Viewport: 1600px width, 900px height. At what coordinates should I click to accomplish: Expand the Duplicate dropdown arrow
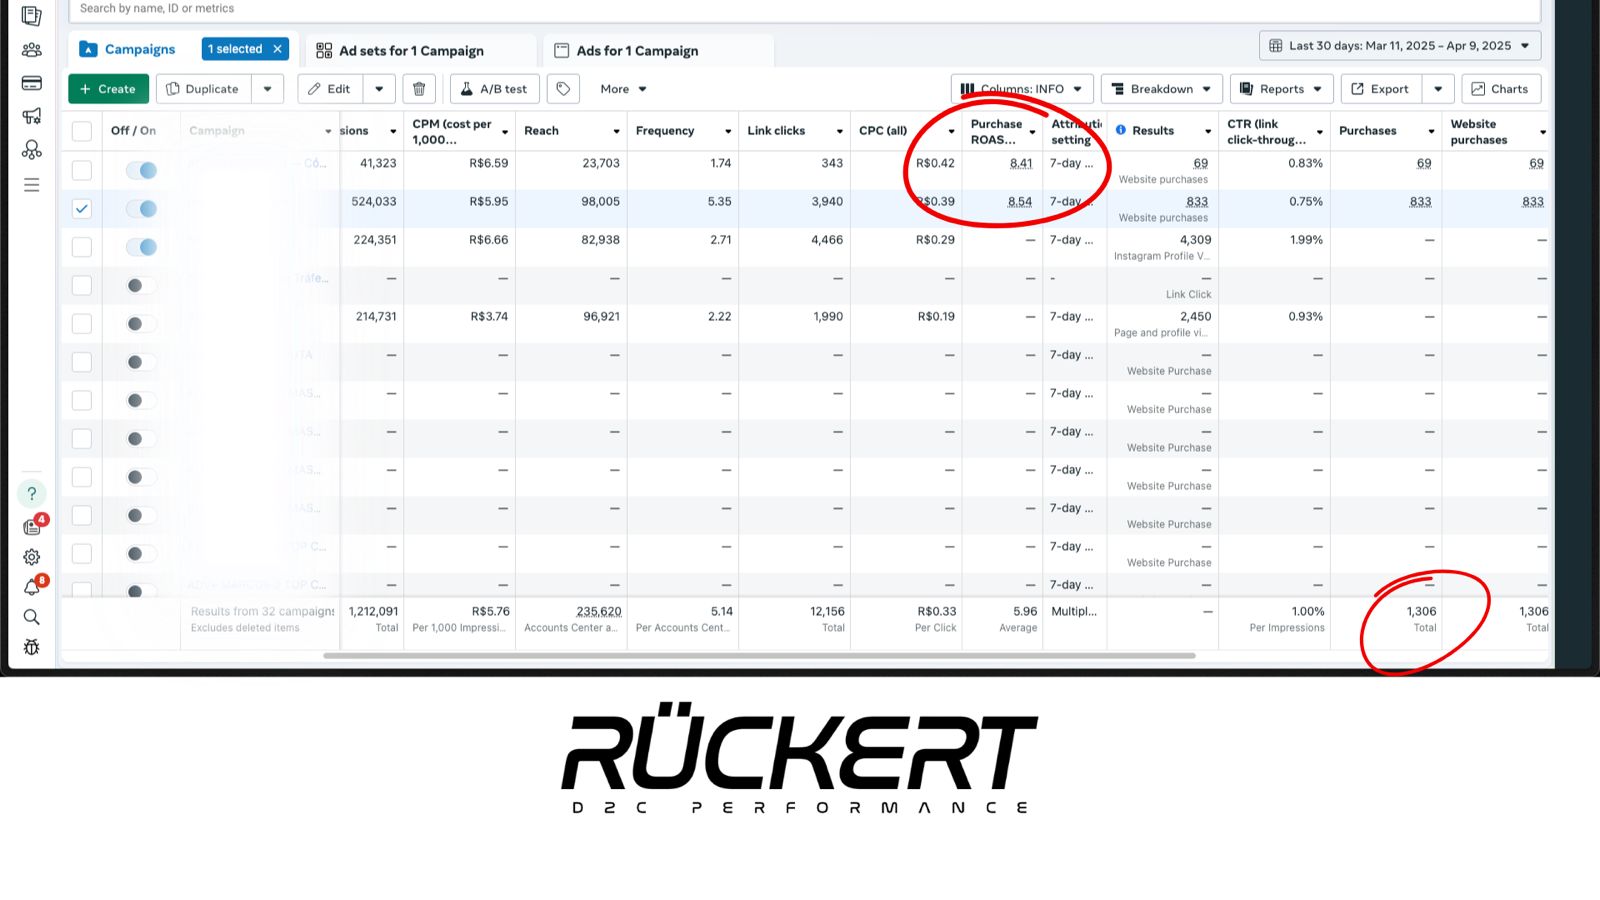pos(267,89)
